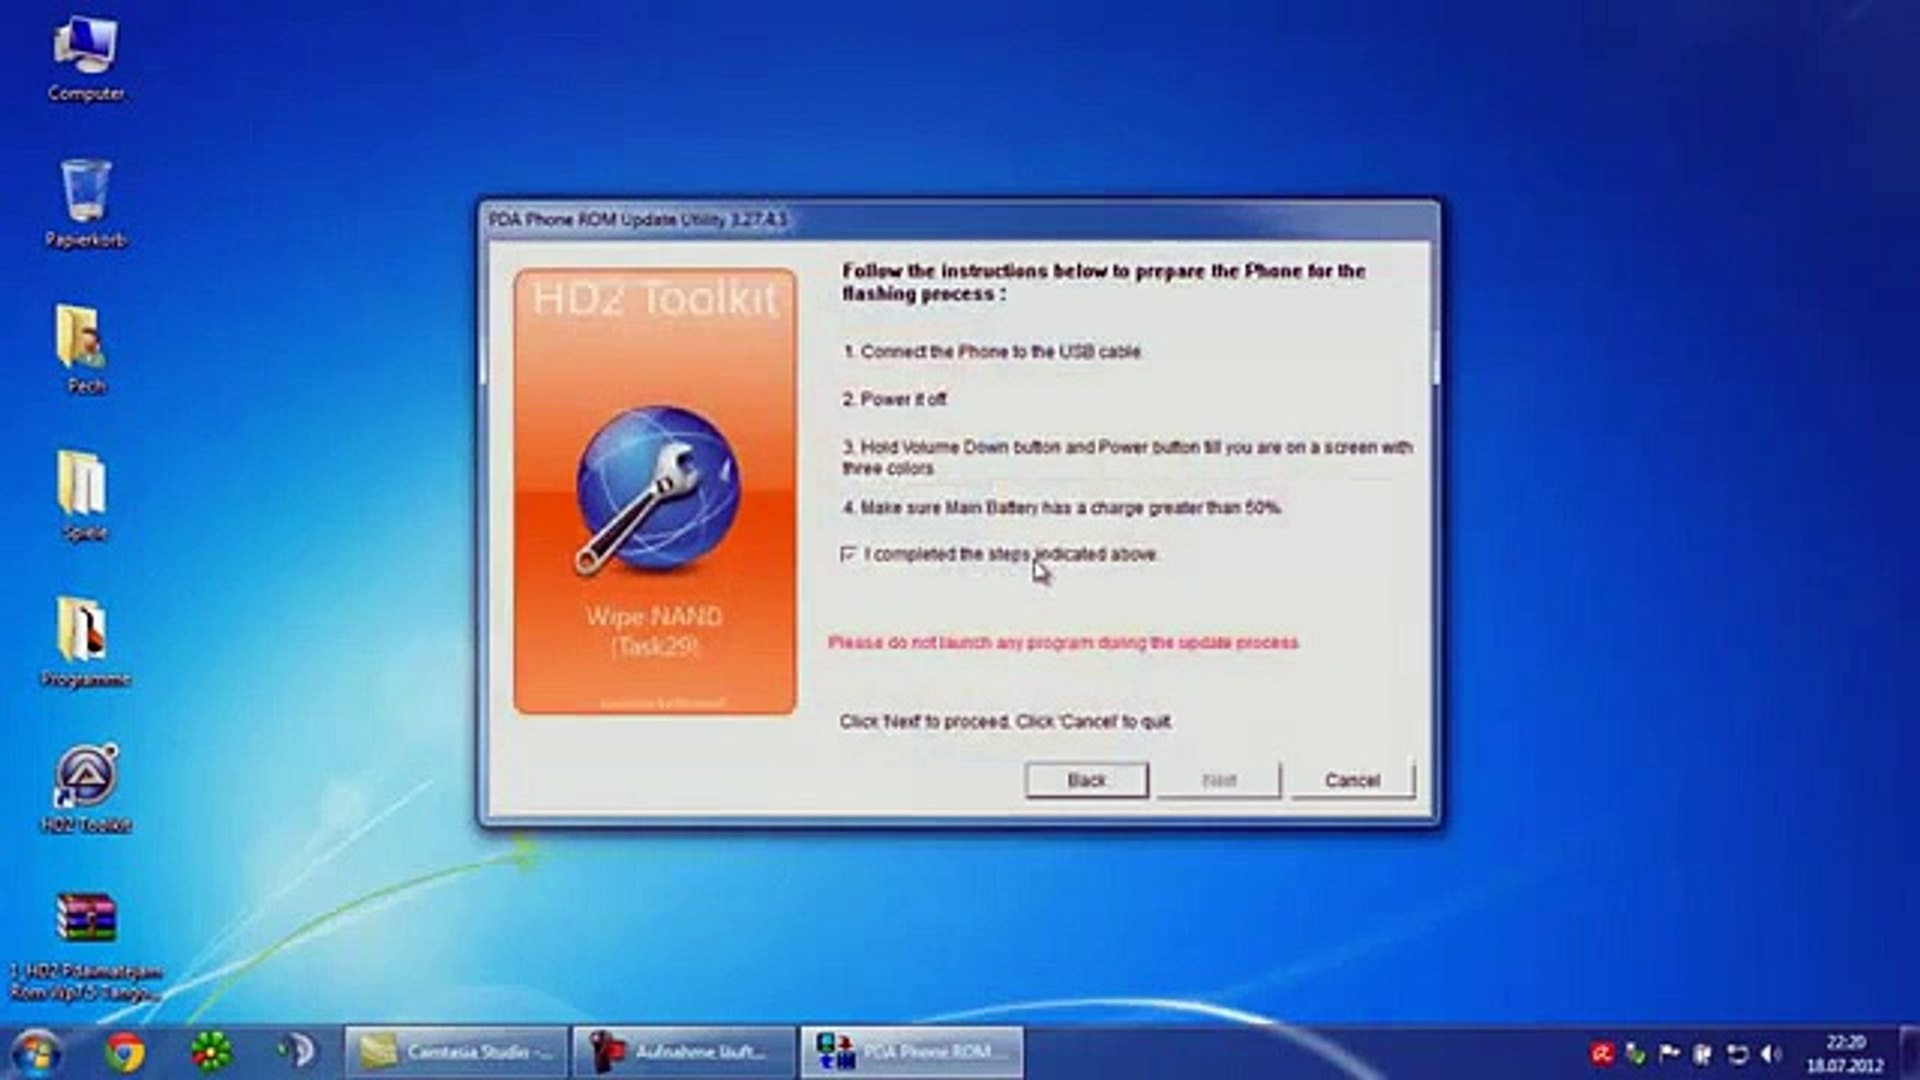The width and height of the screenshot is (1920, 1080).
Task: Check 'I completed the steps indicated above'
Action: 849,553
